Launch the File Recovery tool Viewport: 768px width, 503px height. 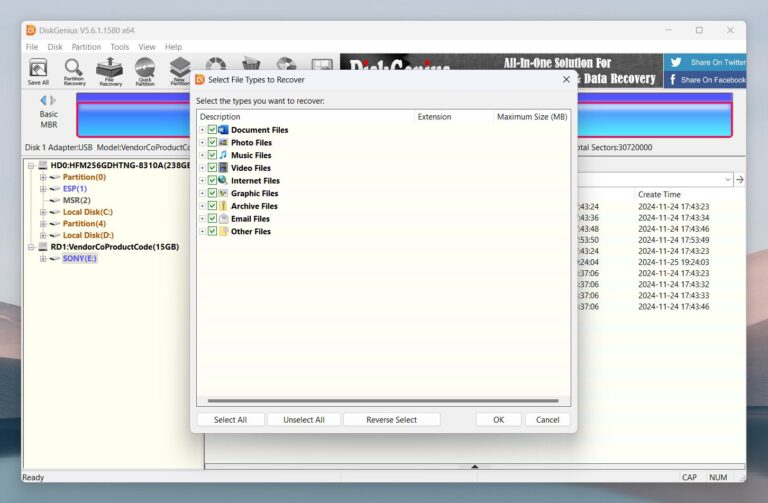[x=110, y=72]
